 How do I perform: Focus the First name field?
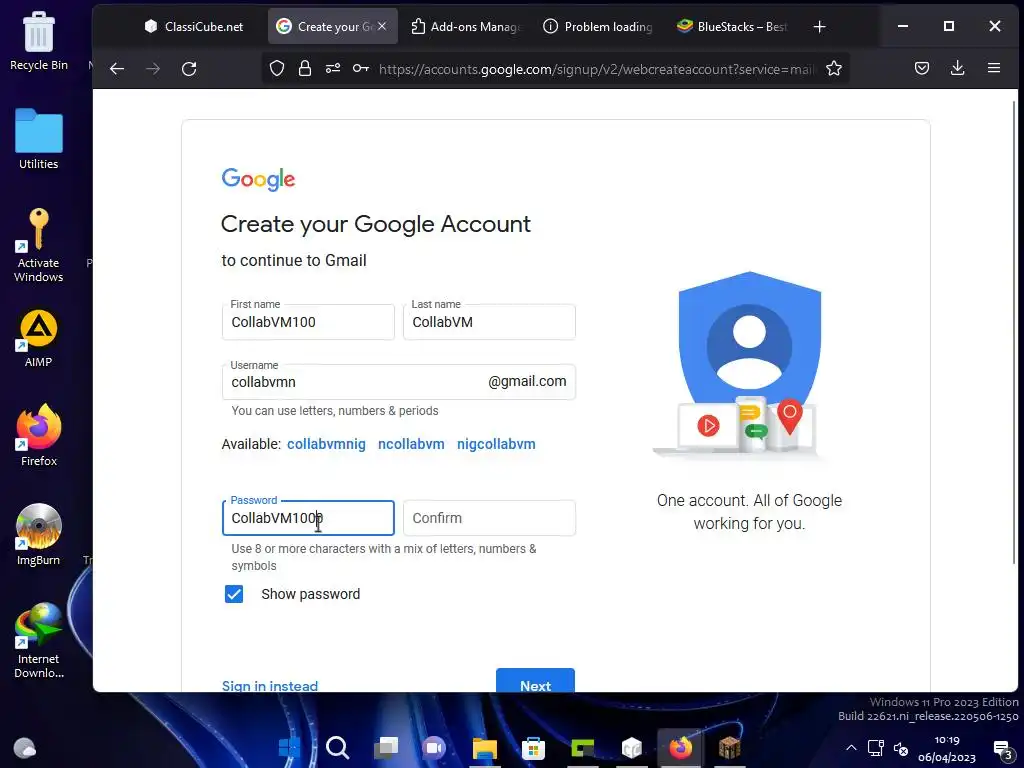point(308,322)
